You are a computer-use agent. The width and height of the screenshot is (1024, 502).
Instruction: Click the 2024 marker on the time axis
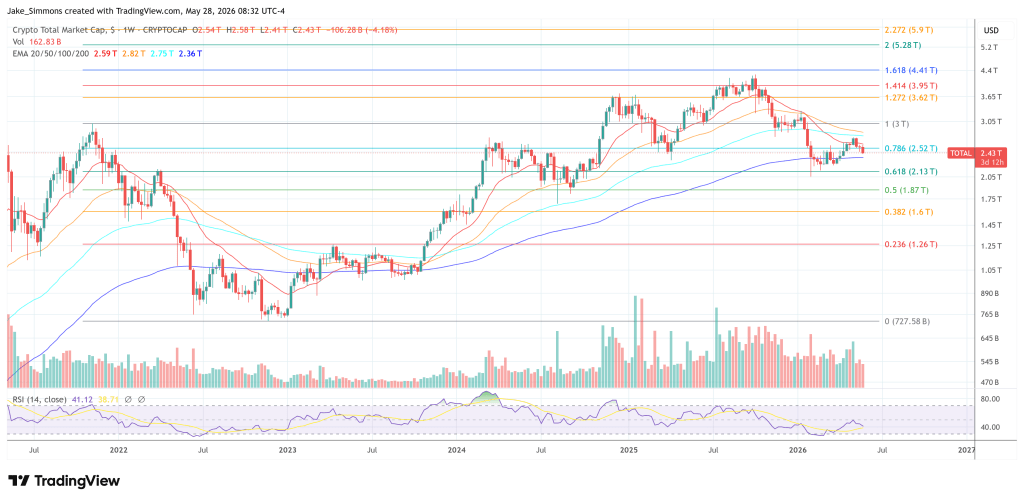[456, 450]
